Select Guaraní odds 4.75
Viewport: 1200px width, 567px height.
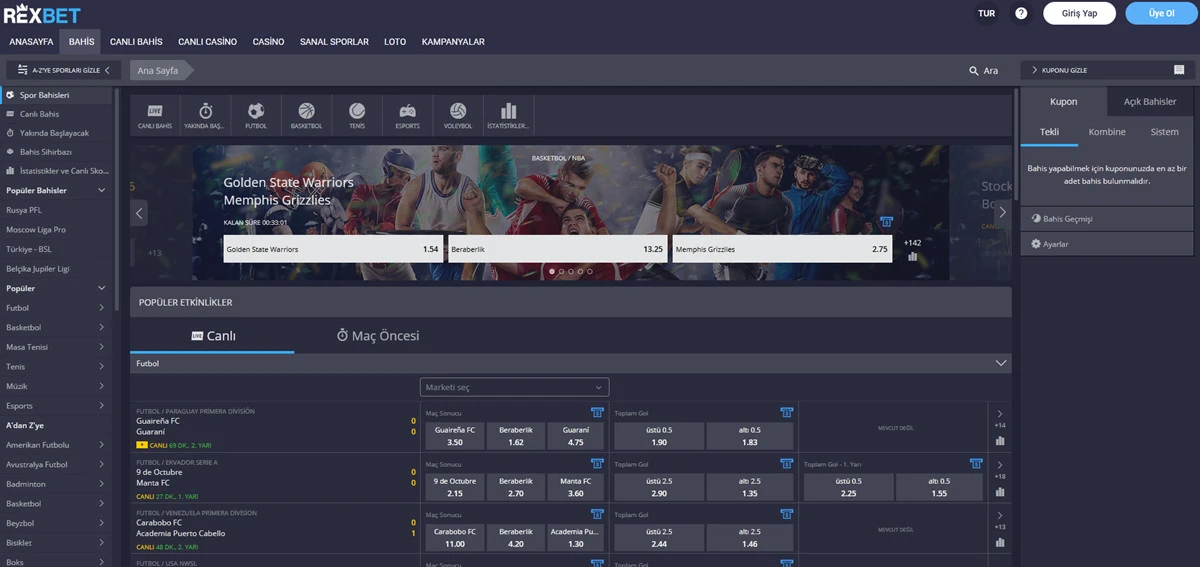coord(575,435)
